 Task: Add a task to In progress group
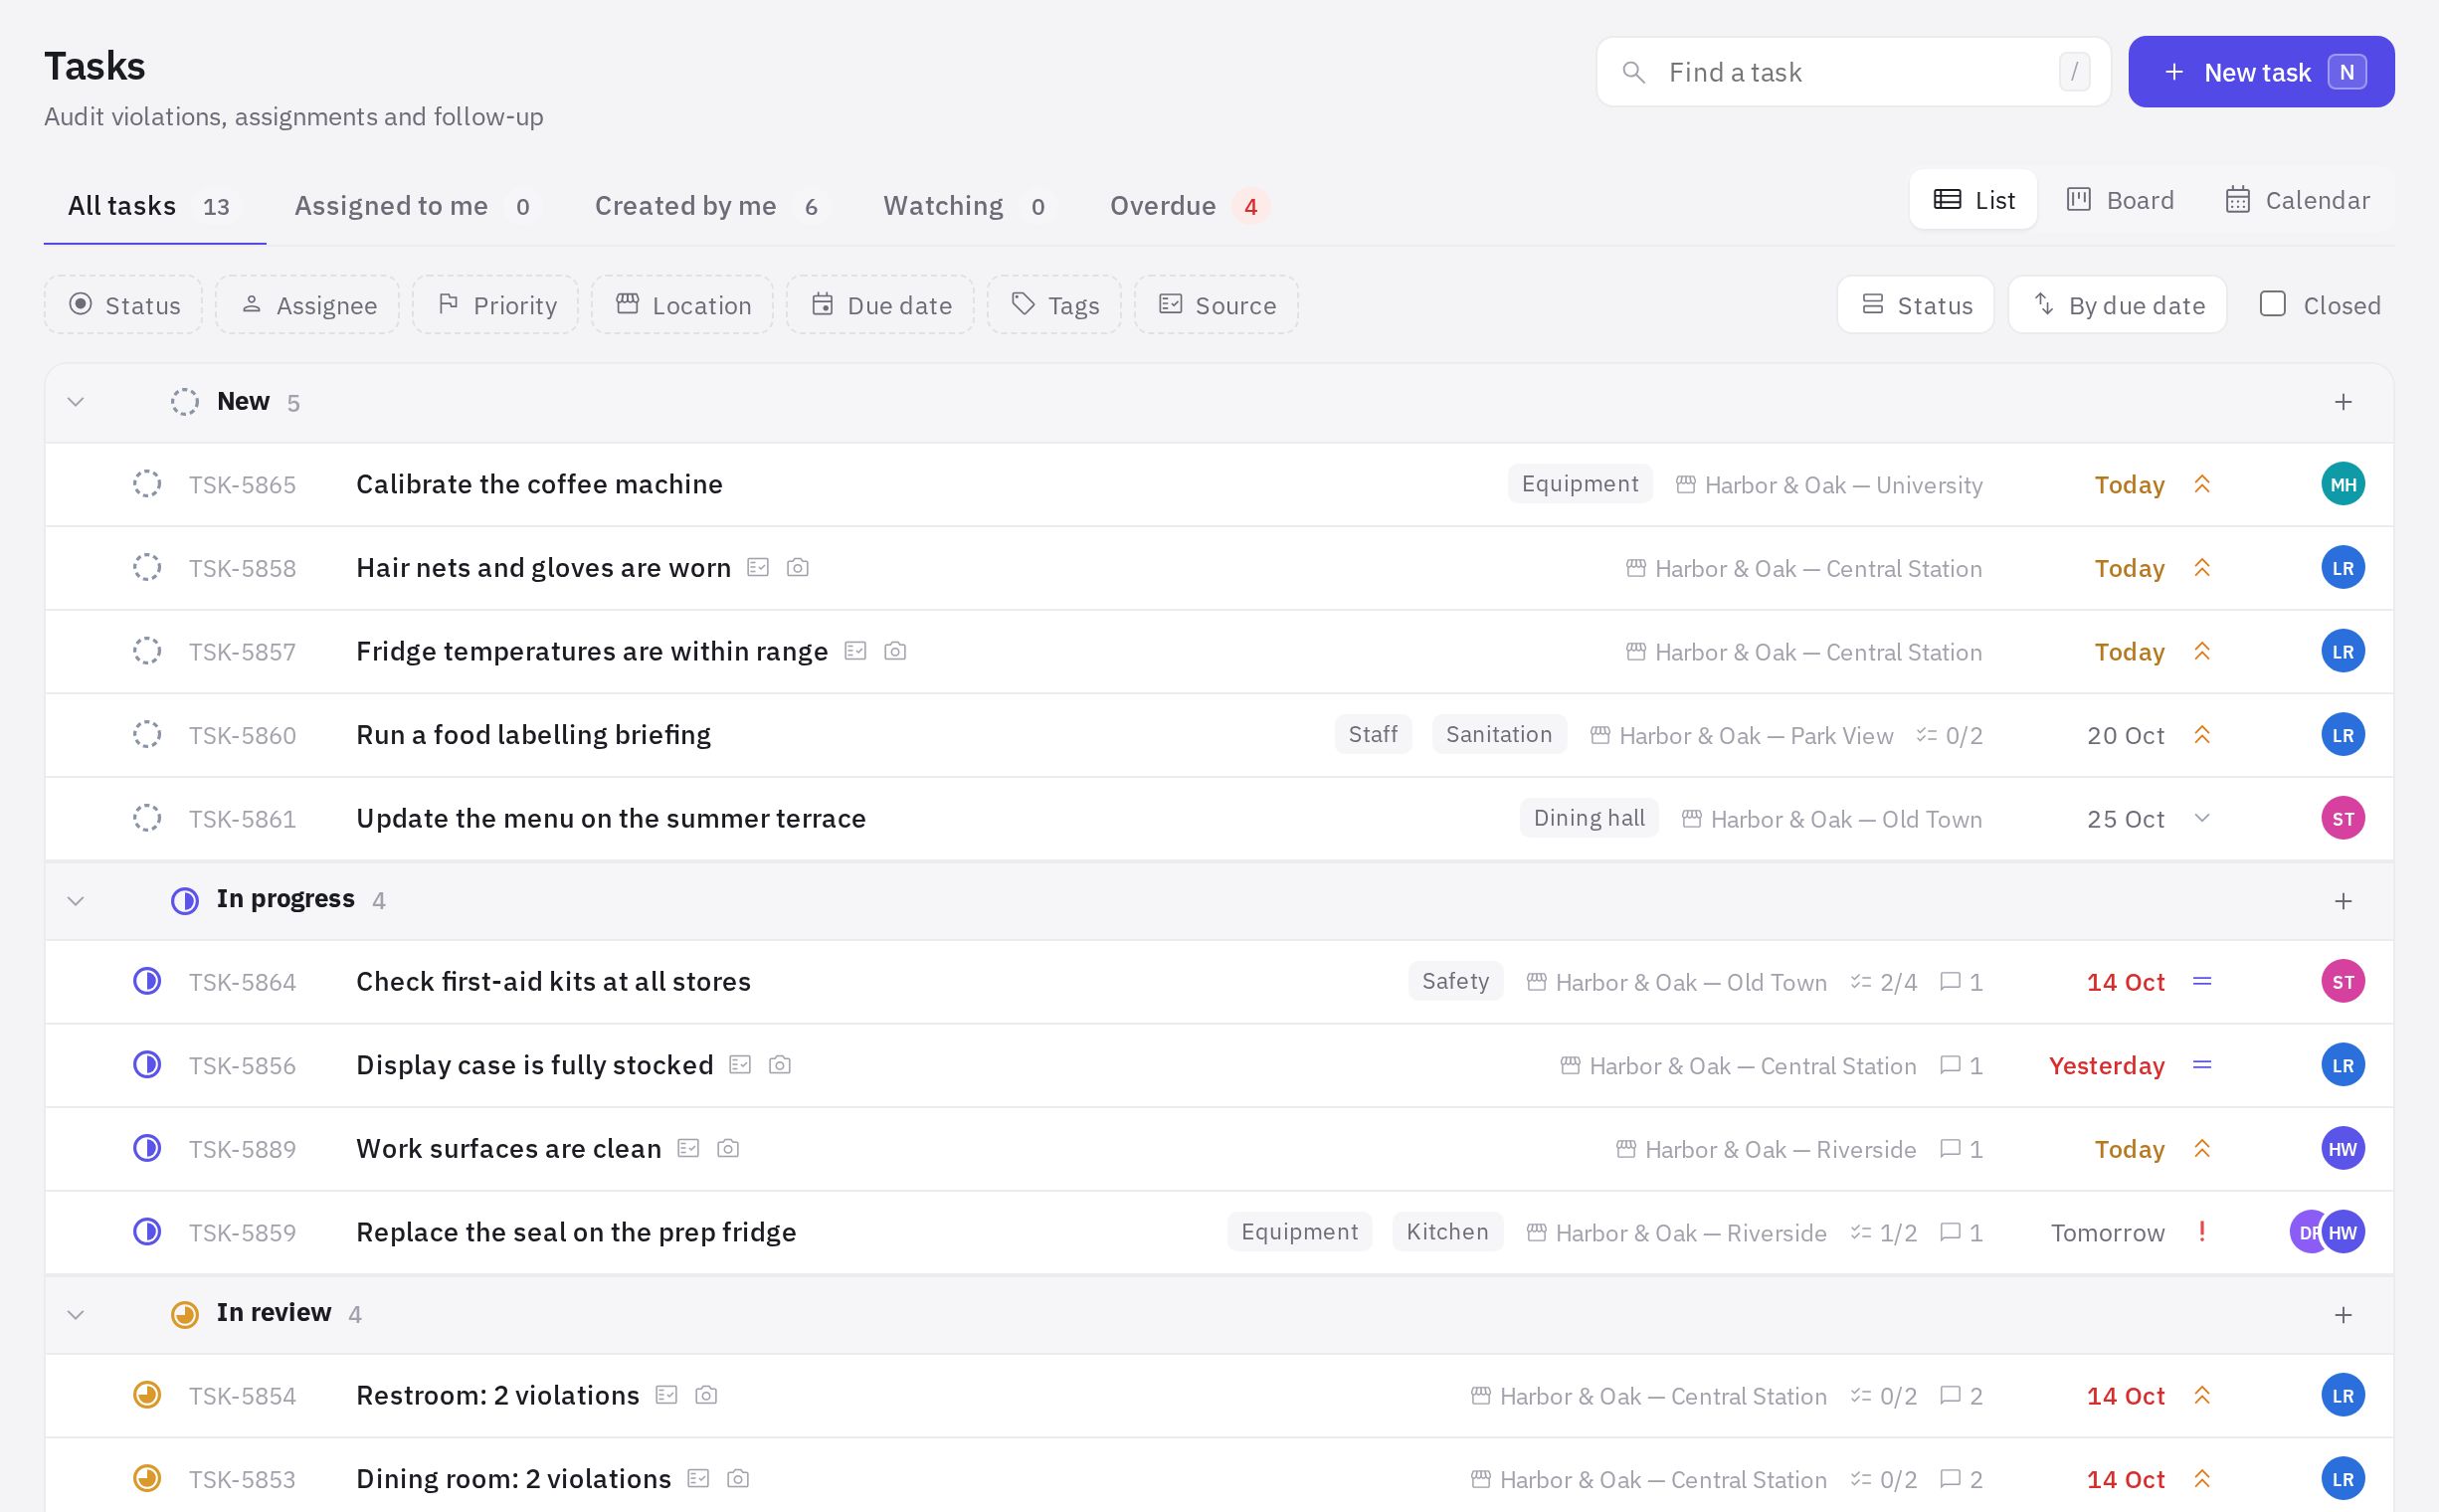(2342, 901)
